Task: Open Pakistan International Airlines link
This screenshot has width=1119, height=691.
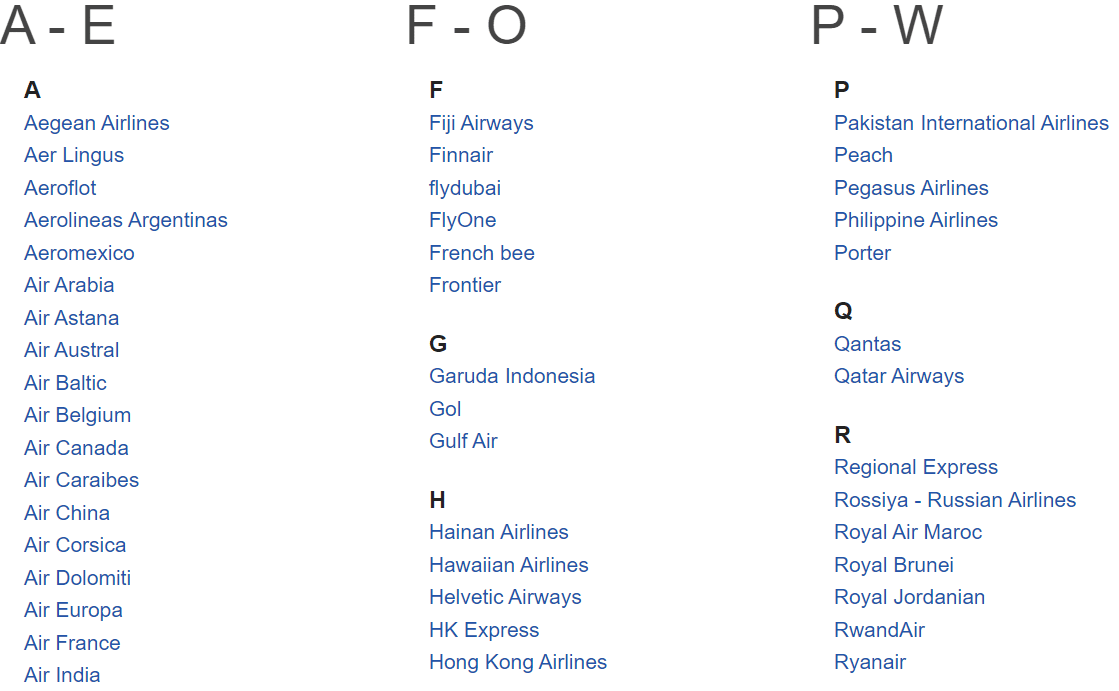Action: click(971, 123)
